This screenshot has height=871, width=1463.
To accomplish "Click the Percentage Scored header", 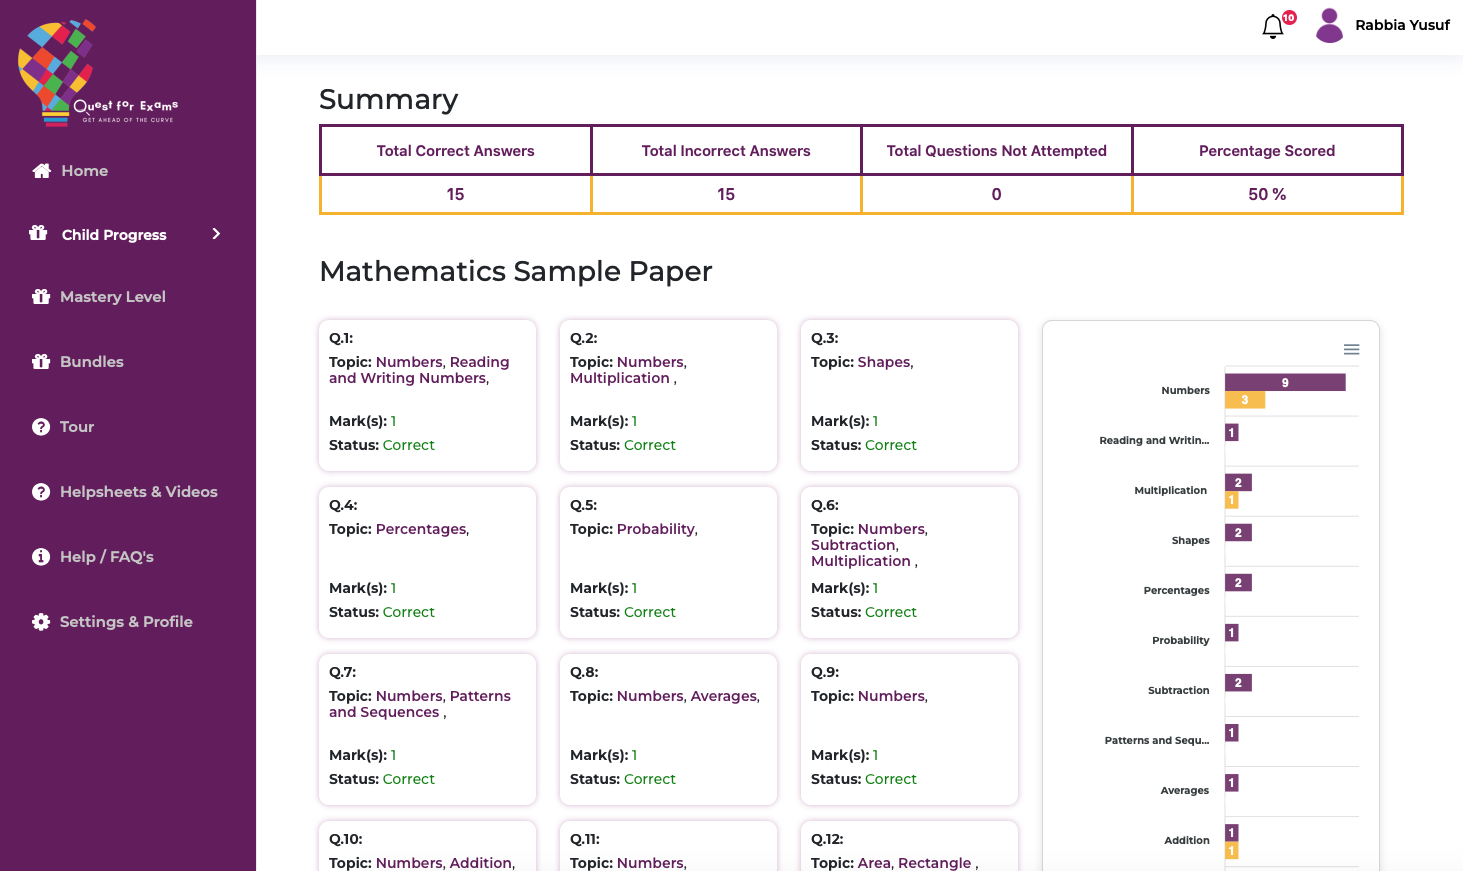I will [1267, 151].
